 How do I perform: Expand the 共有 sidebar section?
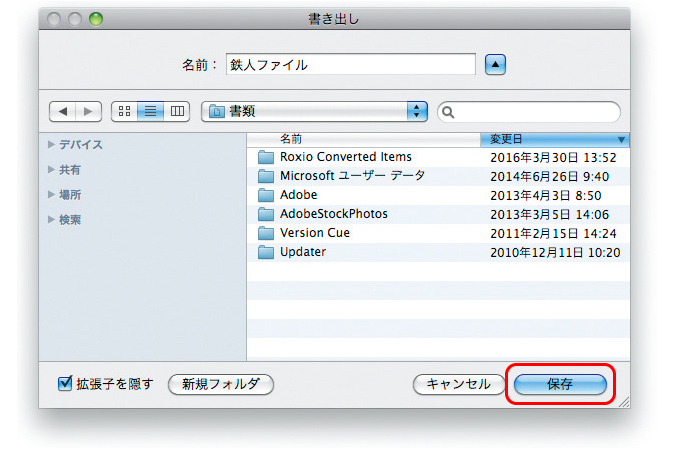click(52, 170)
